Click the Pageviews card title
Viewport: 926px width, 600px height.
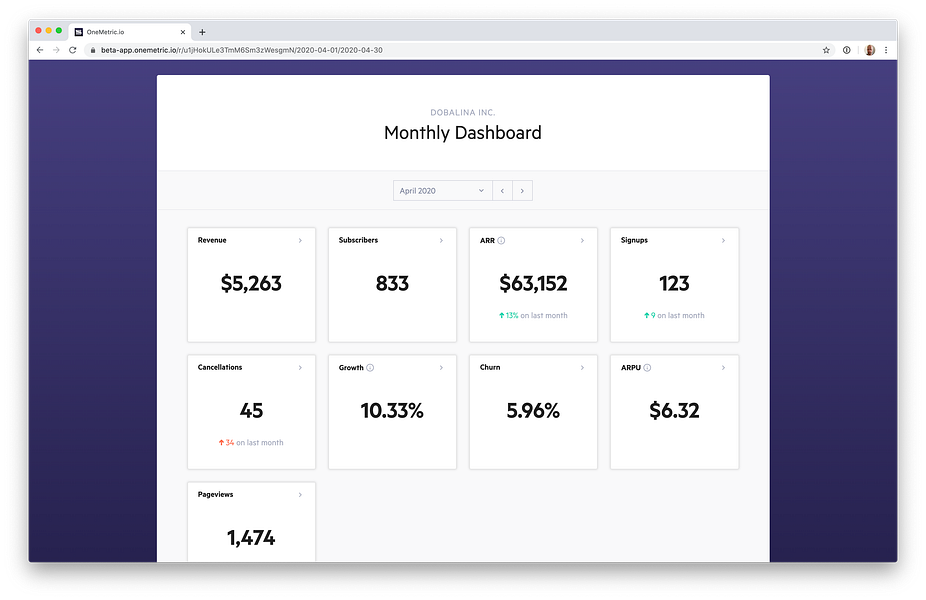(x=216, y=495)
